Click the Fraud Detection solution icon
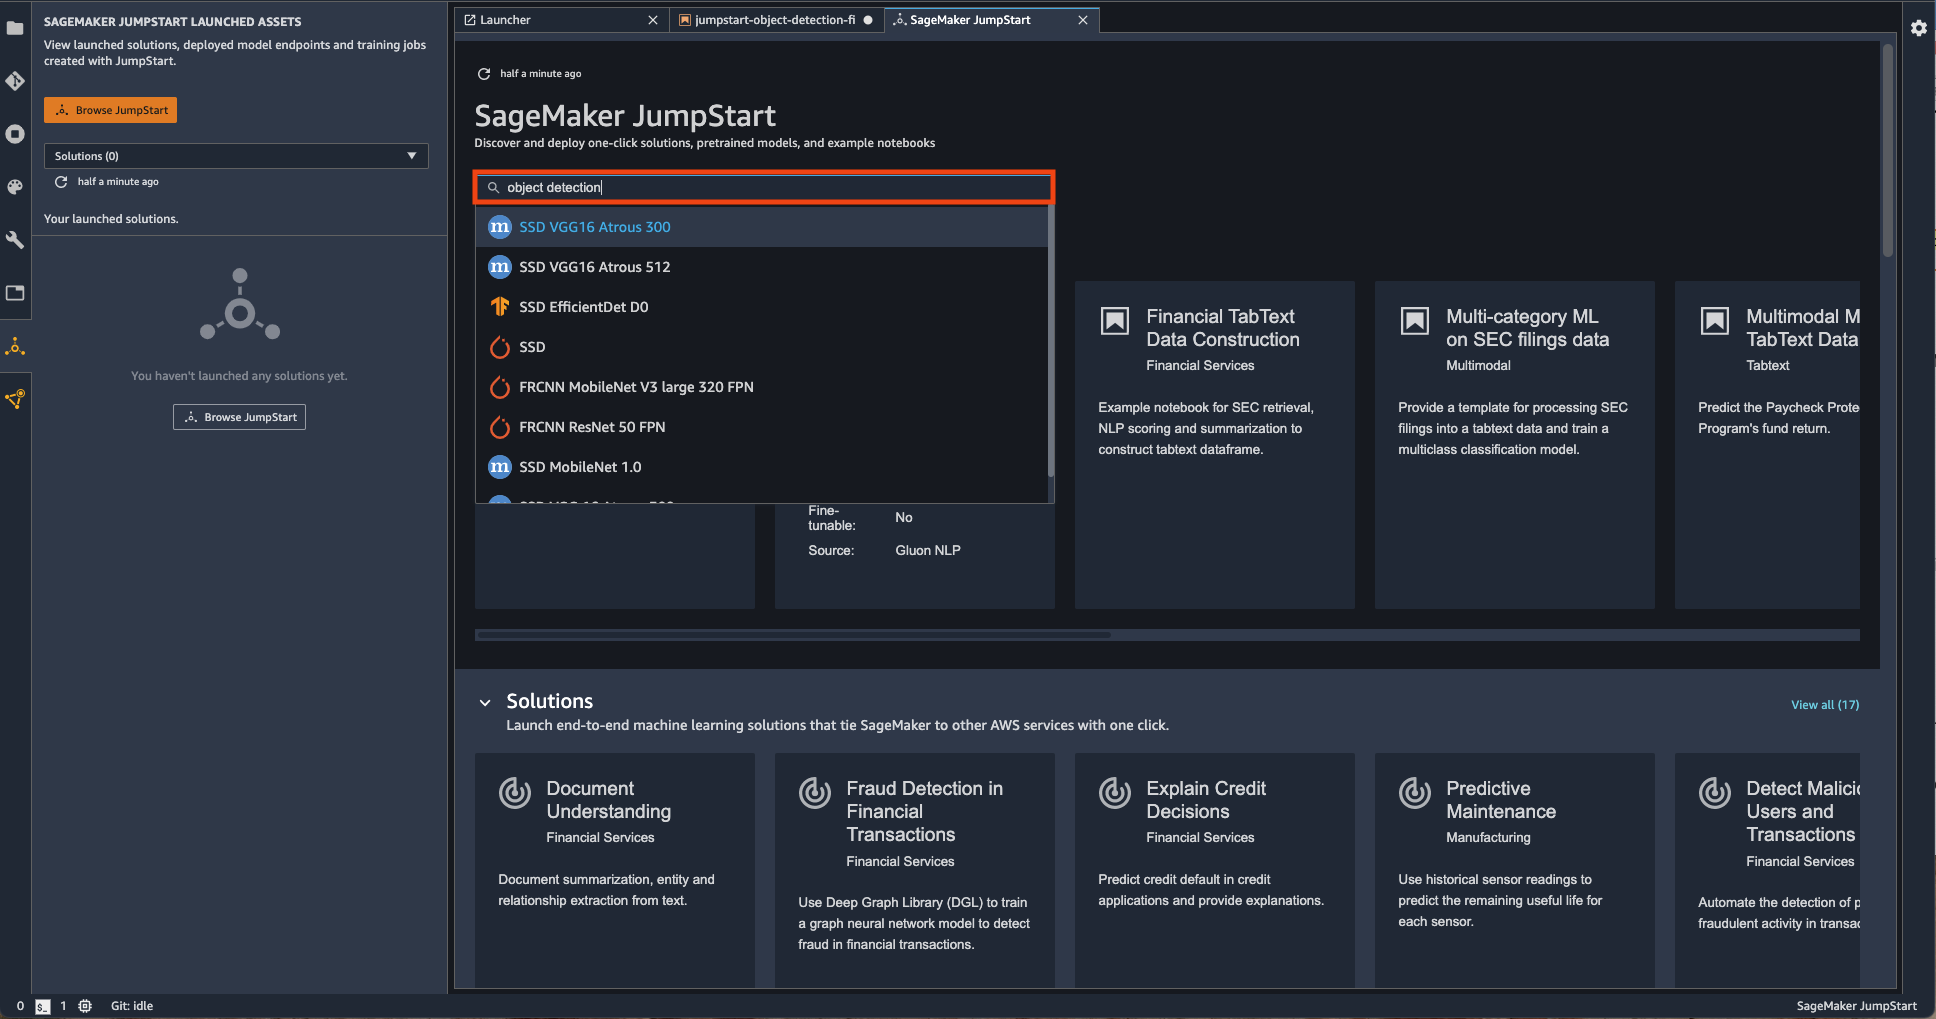This screenshot has height=1019, width=1936. click(815, 793)
